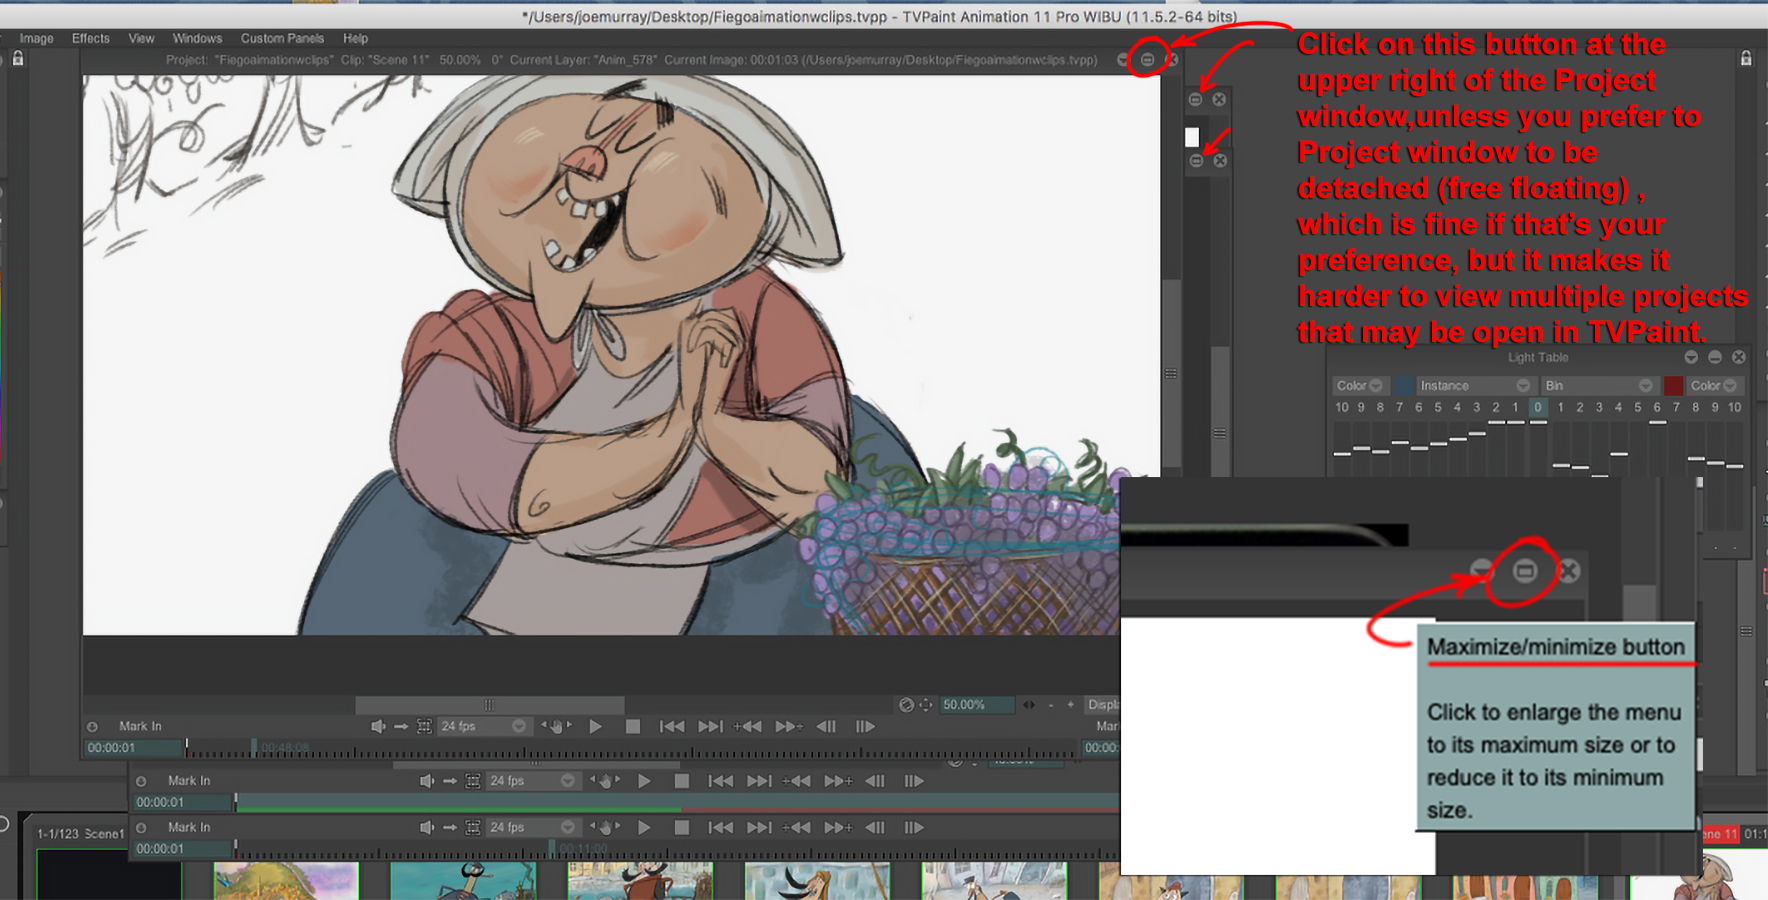Click the blue color swatch in Light Table
Screen dimensions: 1768x900
[x=1404, y=386]
